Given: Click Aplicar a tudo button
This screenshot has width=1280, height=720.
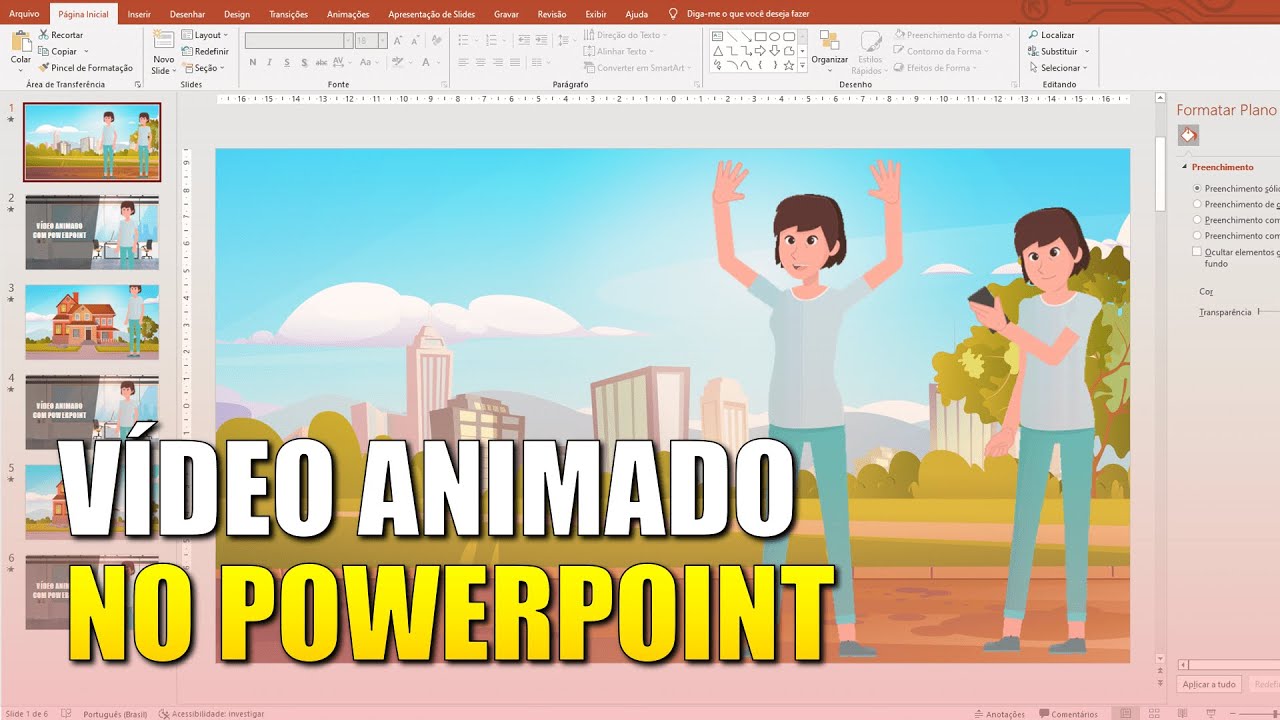Looking at the screenshot, I should pos(1209,684).
